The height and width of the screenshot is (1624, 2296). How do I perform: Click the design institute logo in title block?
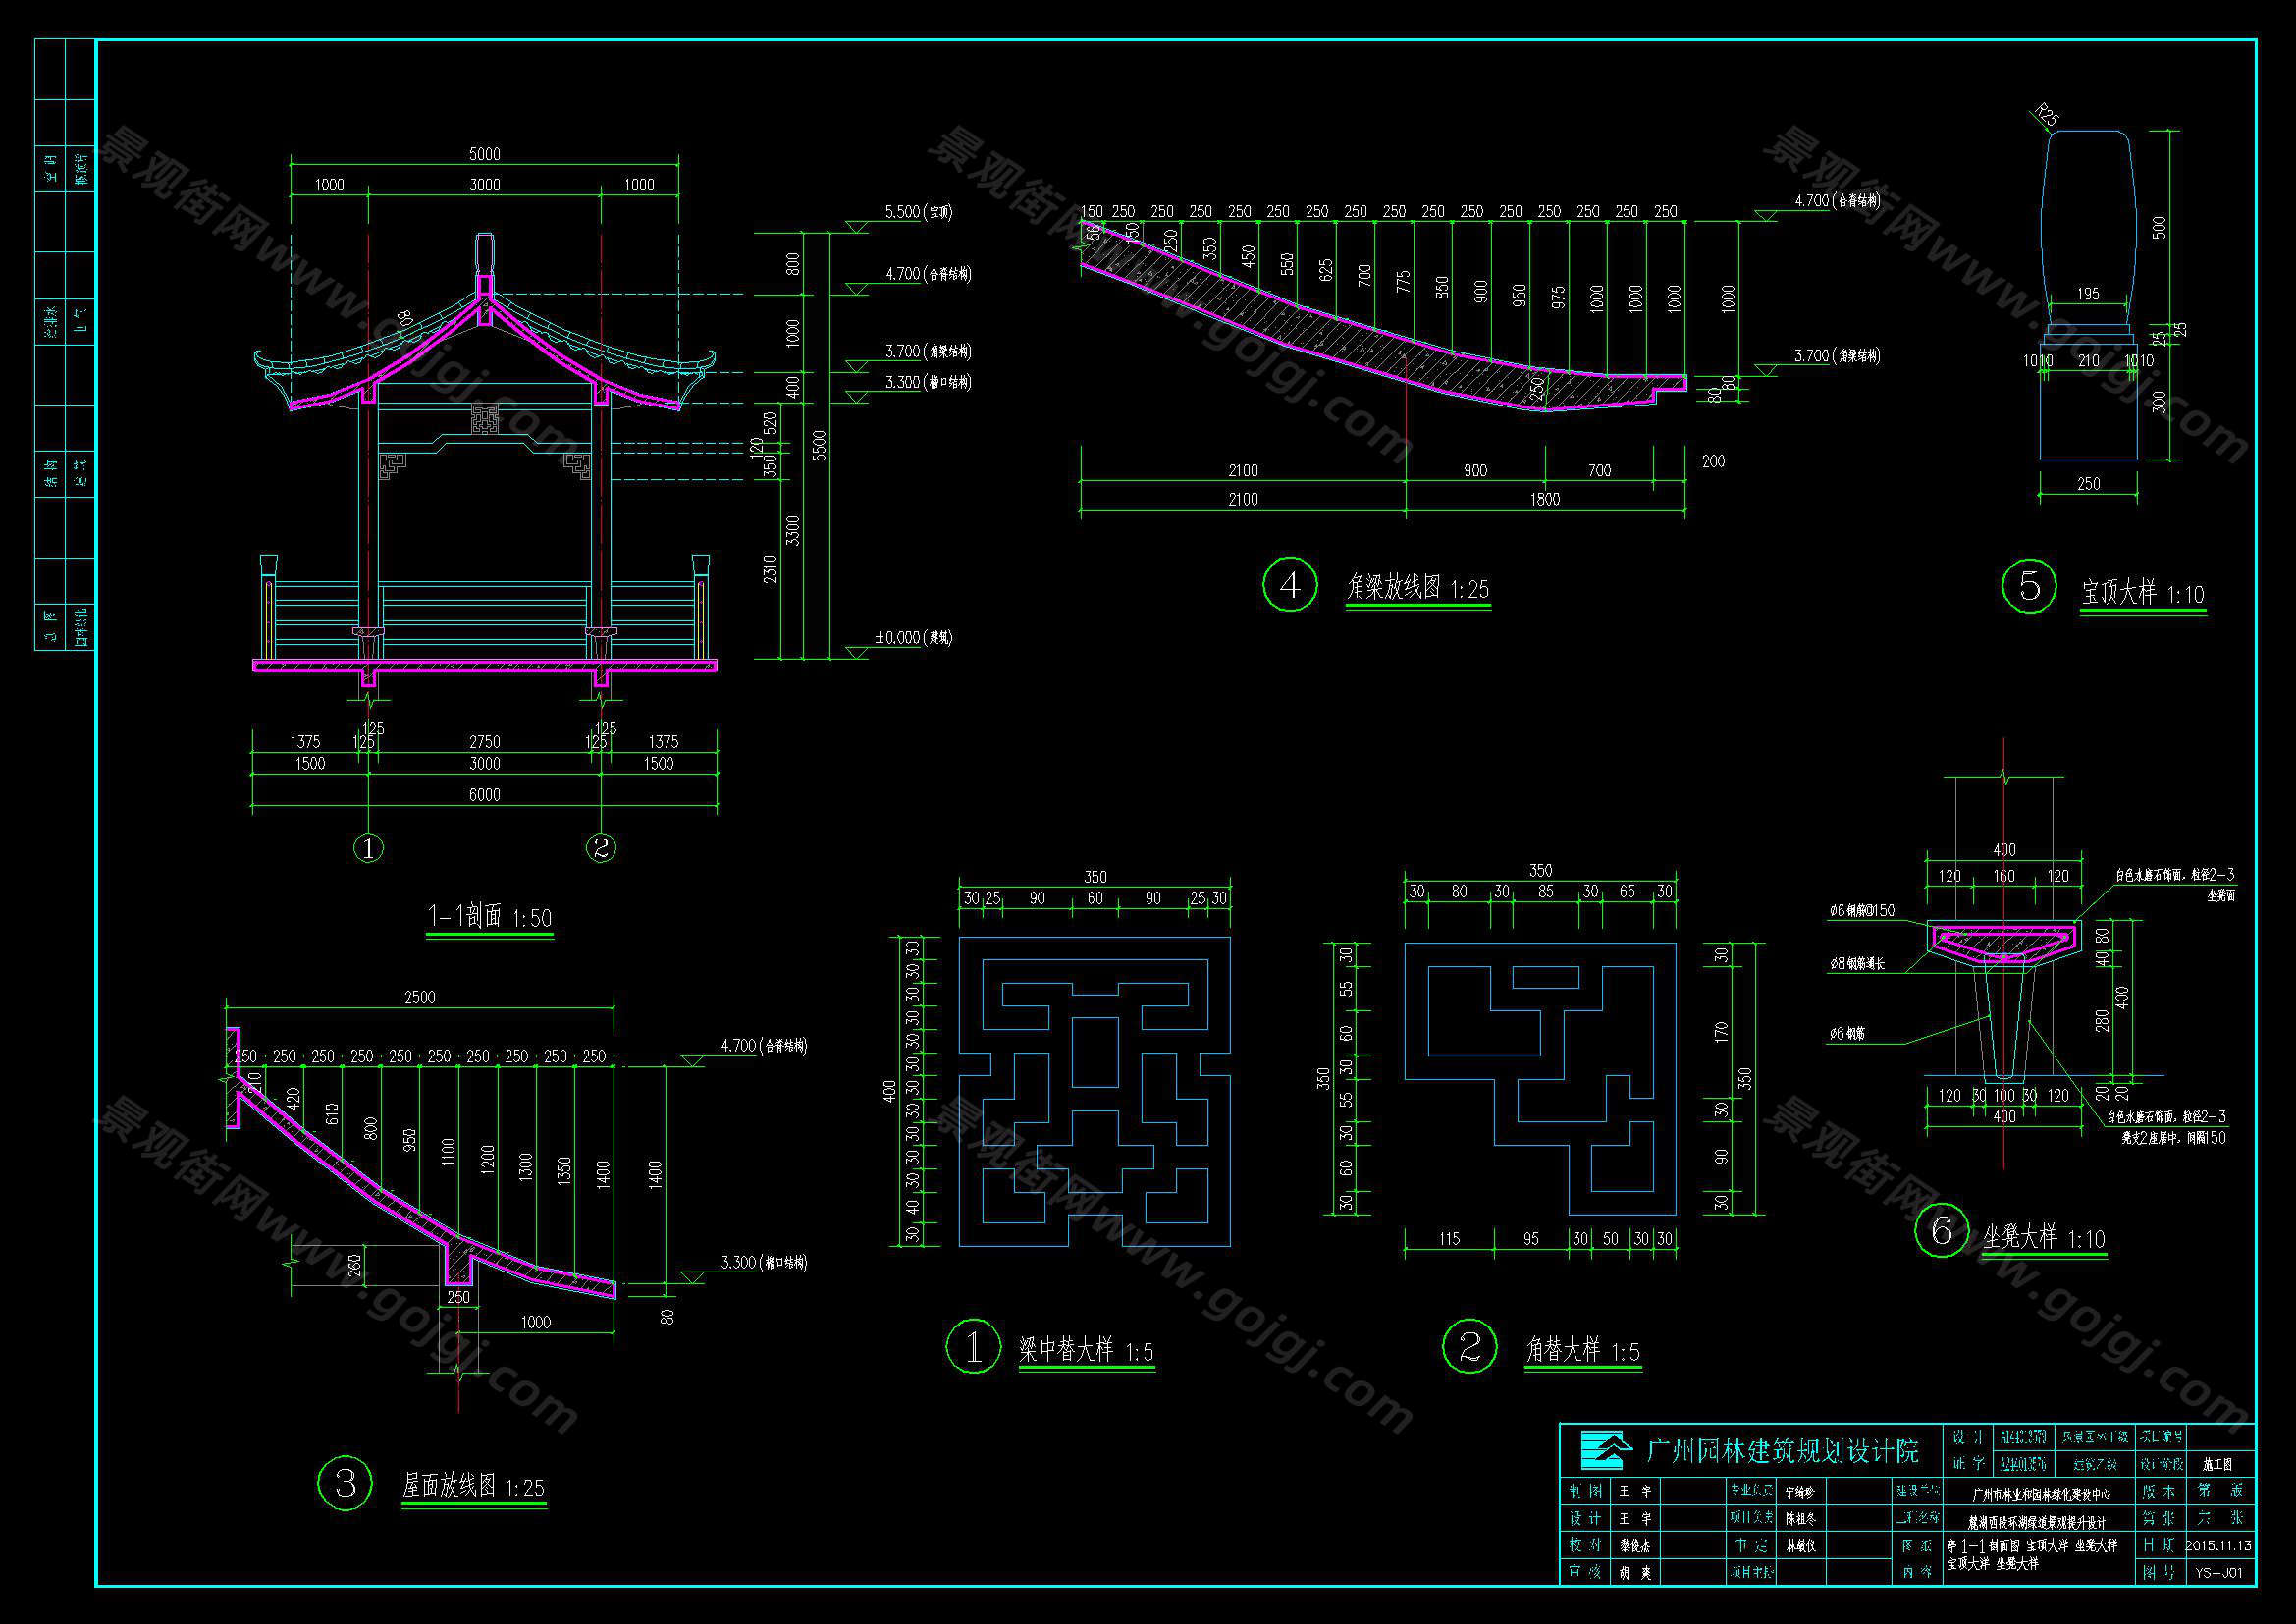point(1605,1450)
